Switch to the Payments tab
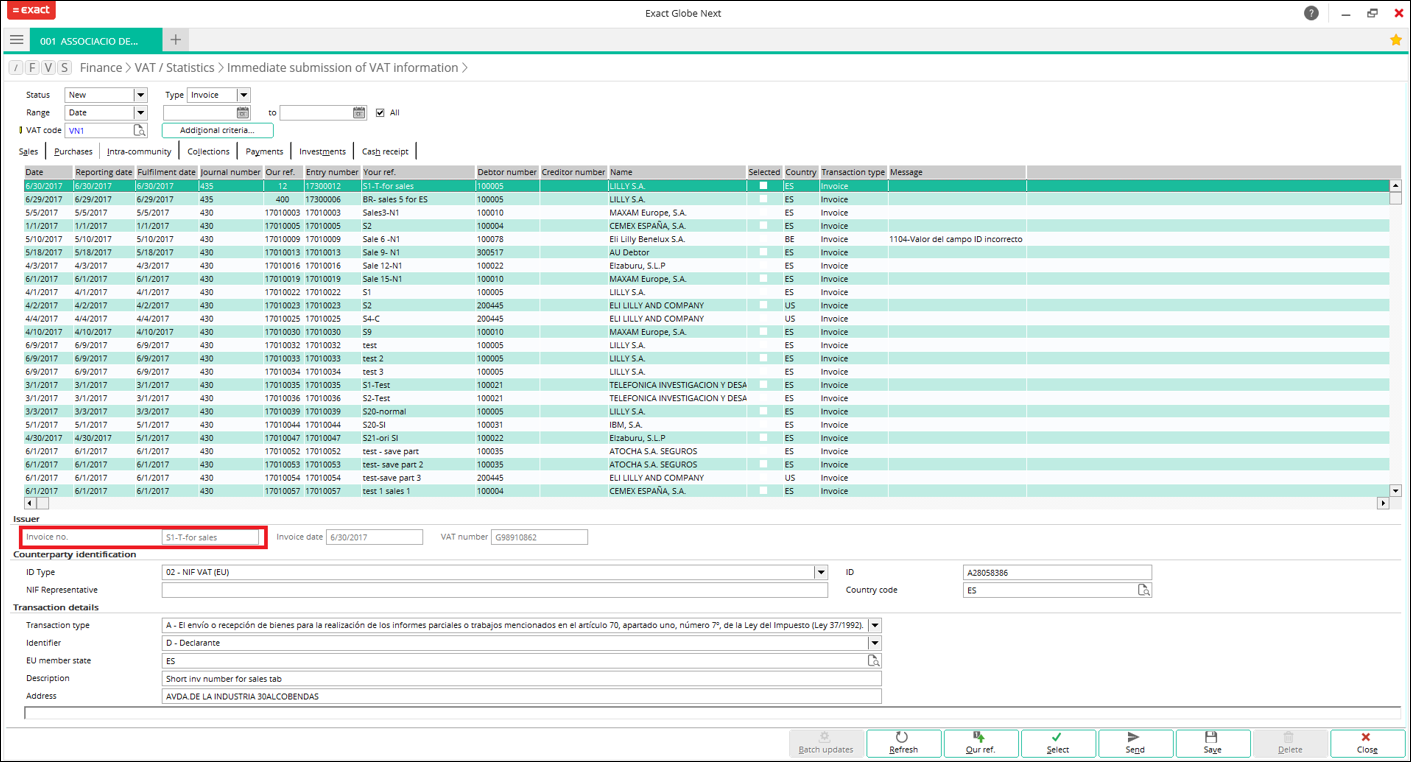 264,152
